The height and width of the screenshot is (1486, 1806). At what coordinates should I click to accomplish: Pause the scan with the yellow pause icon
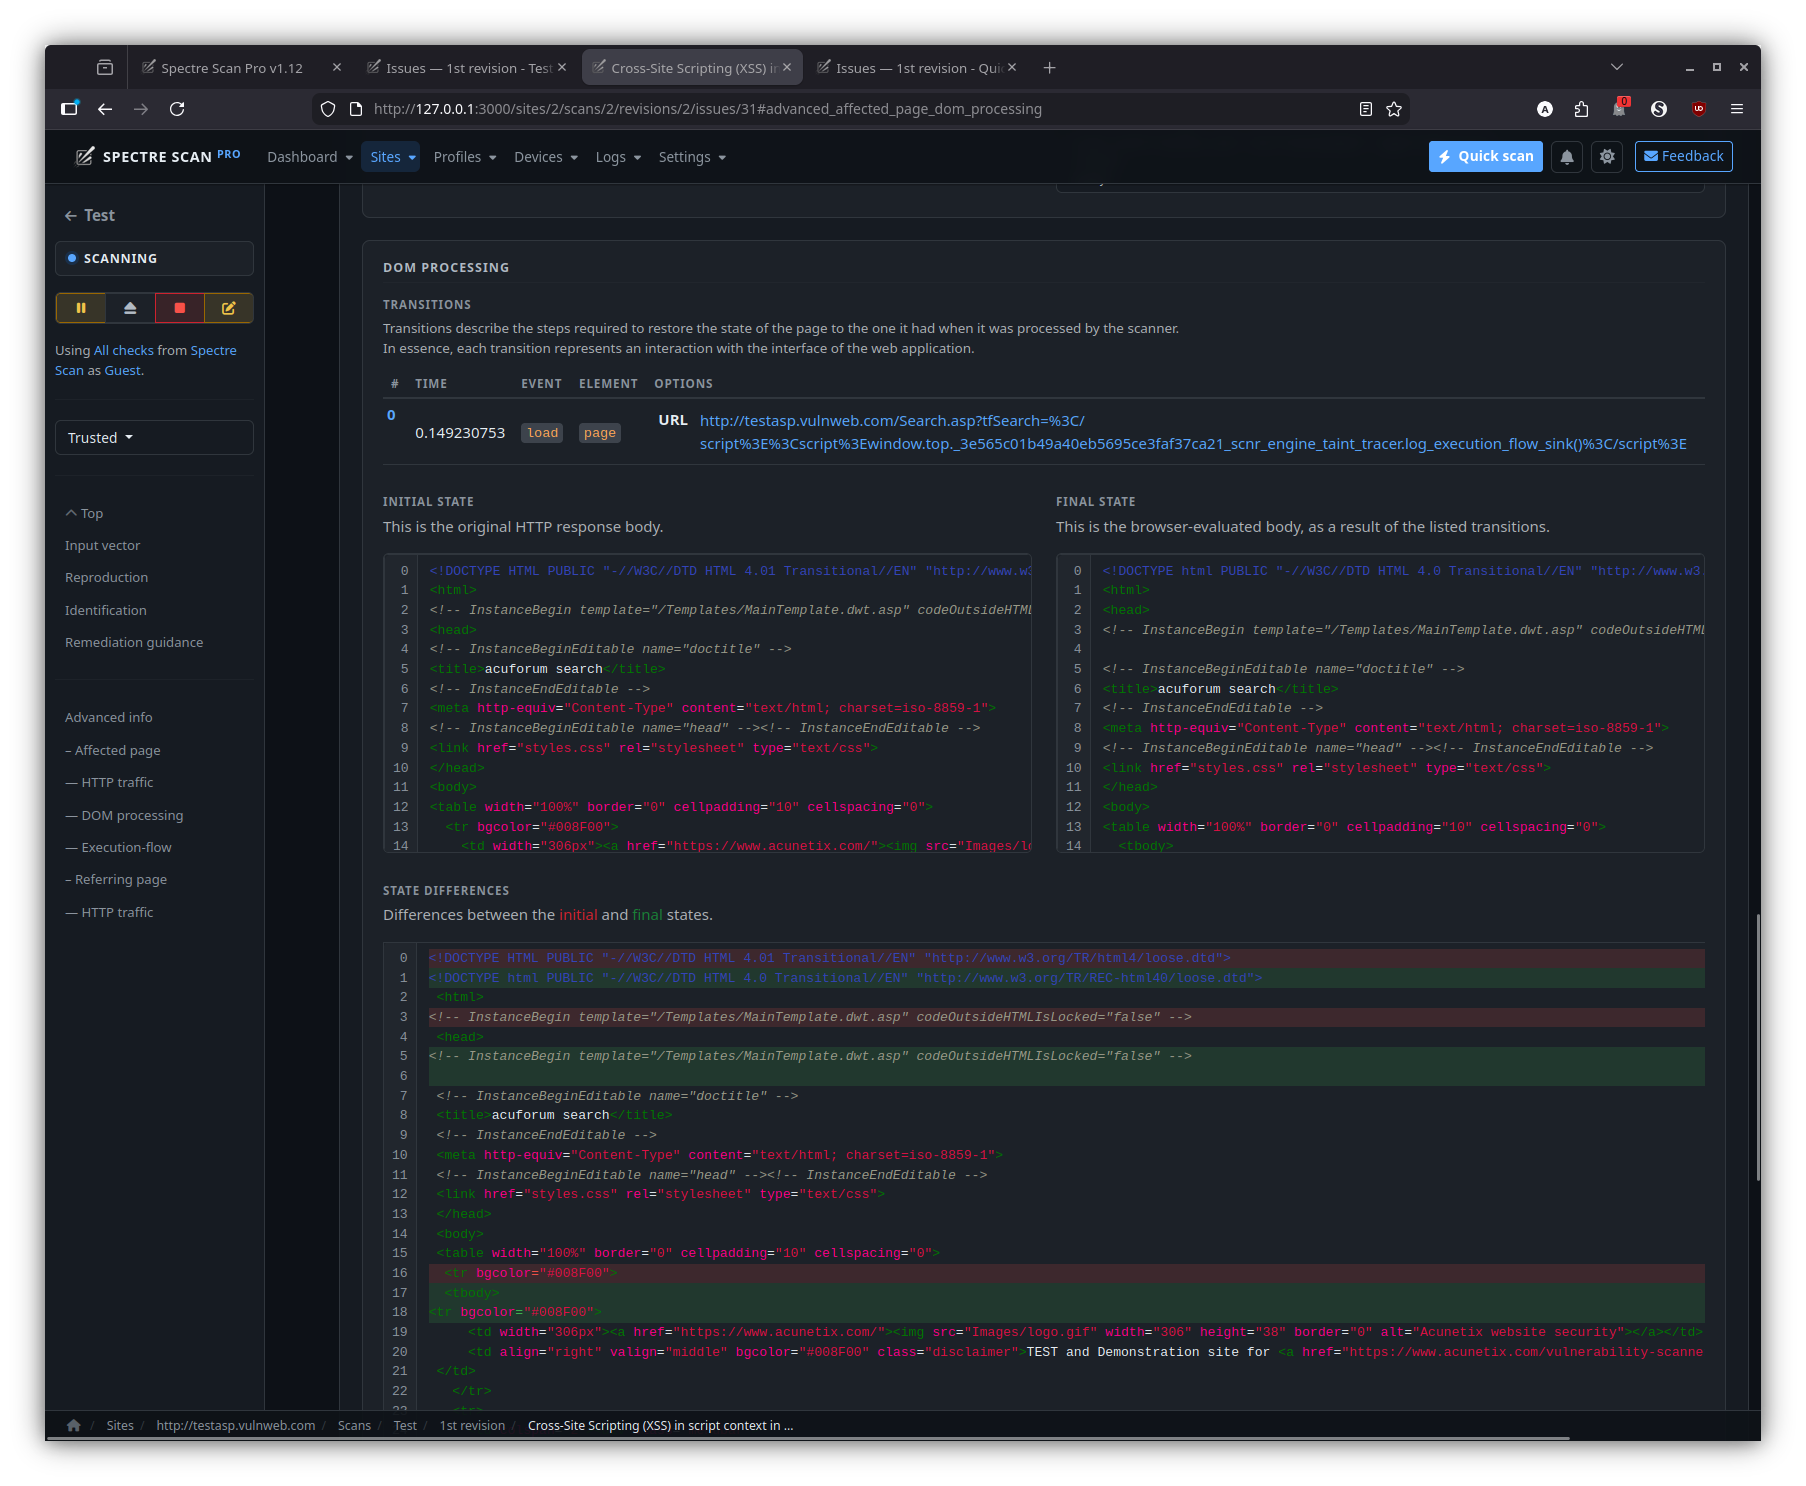pos(81,308)
